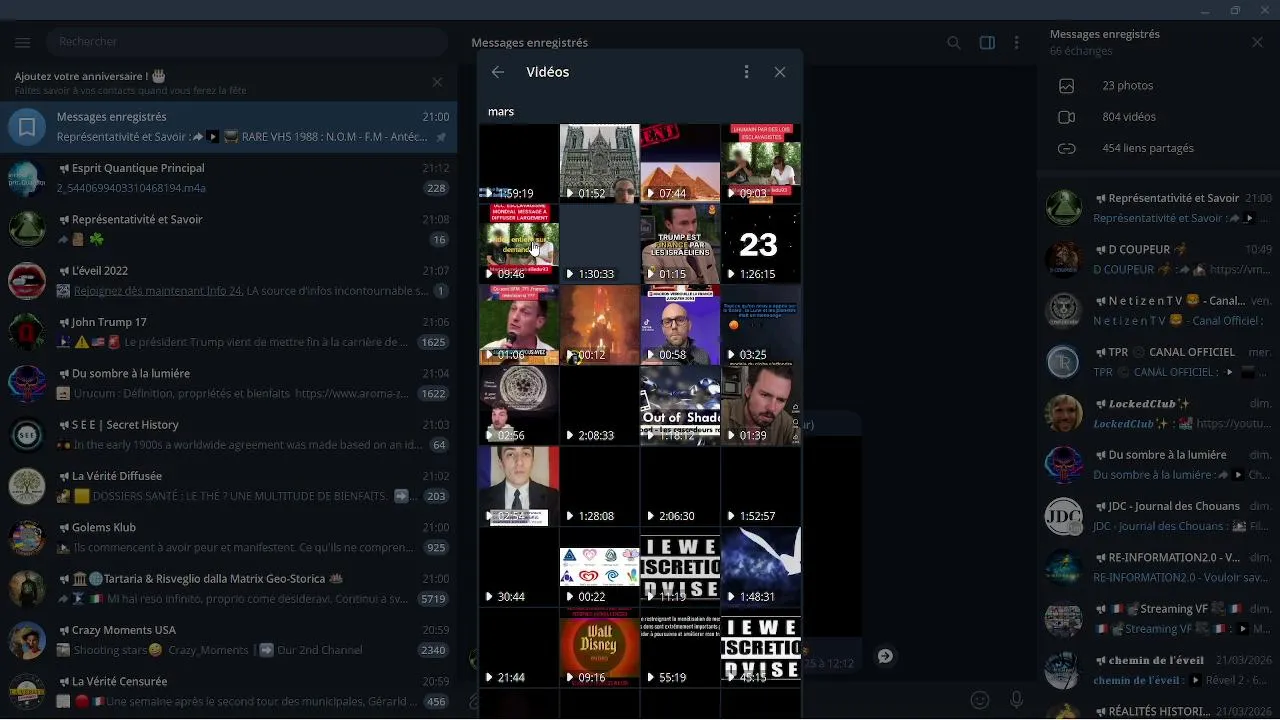Open the L'éveil 2022 channel
Image resolution: width=1280 pixels, height=720 pixels.
tap(228, 281)
